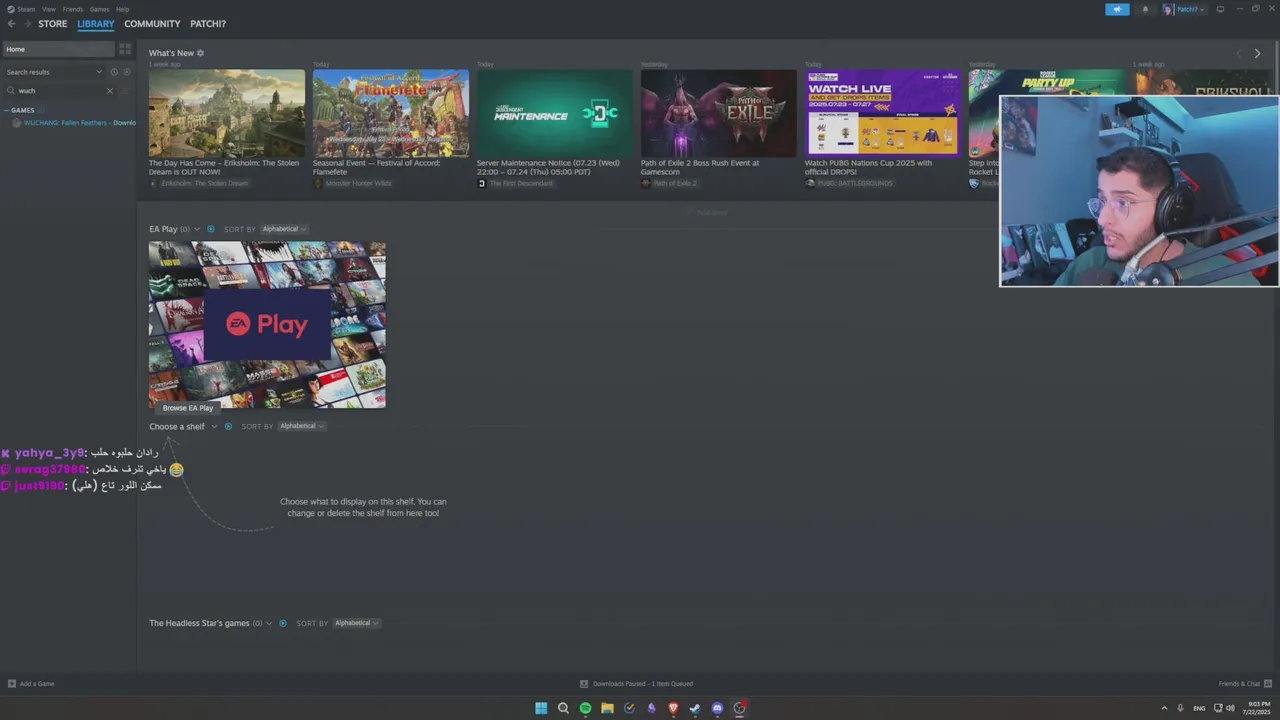
Task: Click the Add a Game plus icon
Action: coord(12,684)
